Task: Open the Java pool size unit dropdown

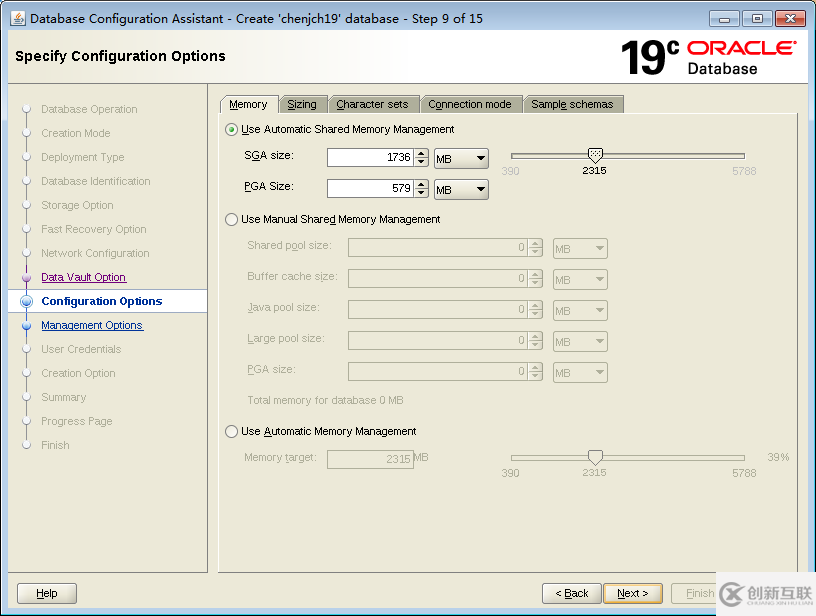Action: coord(580,311)
